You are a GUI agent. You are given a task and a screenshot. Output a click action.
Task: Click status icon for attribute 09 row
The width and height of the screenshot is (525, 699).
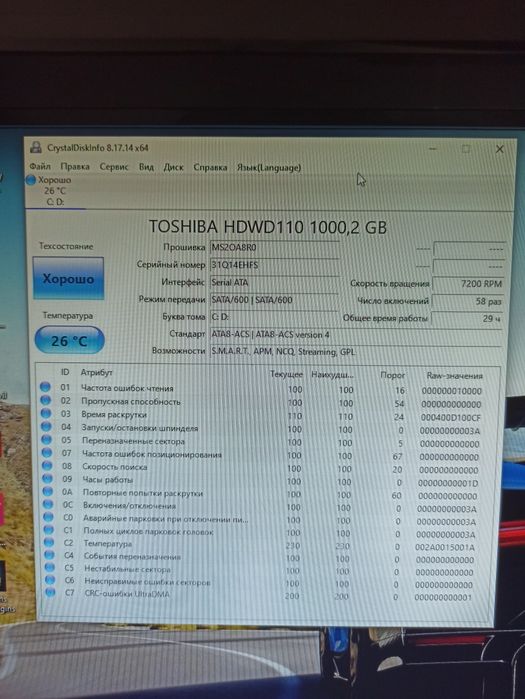click(47, 478)
